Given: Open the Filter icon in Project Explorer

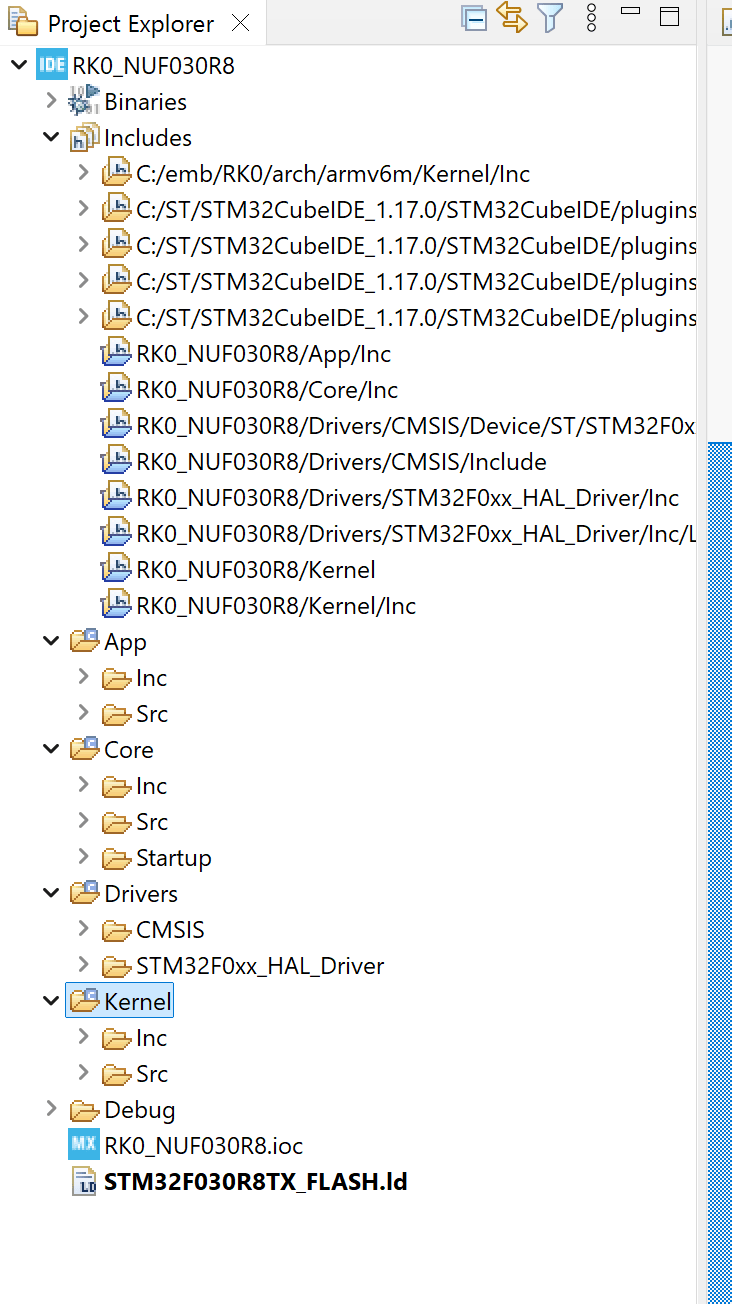Looking at the screenshot, I should point(551,18).
